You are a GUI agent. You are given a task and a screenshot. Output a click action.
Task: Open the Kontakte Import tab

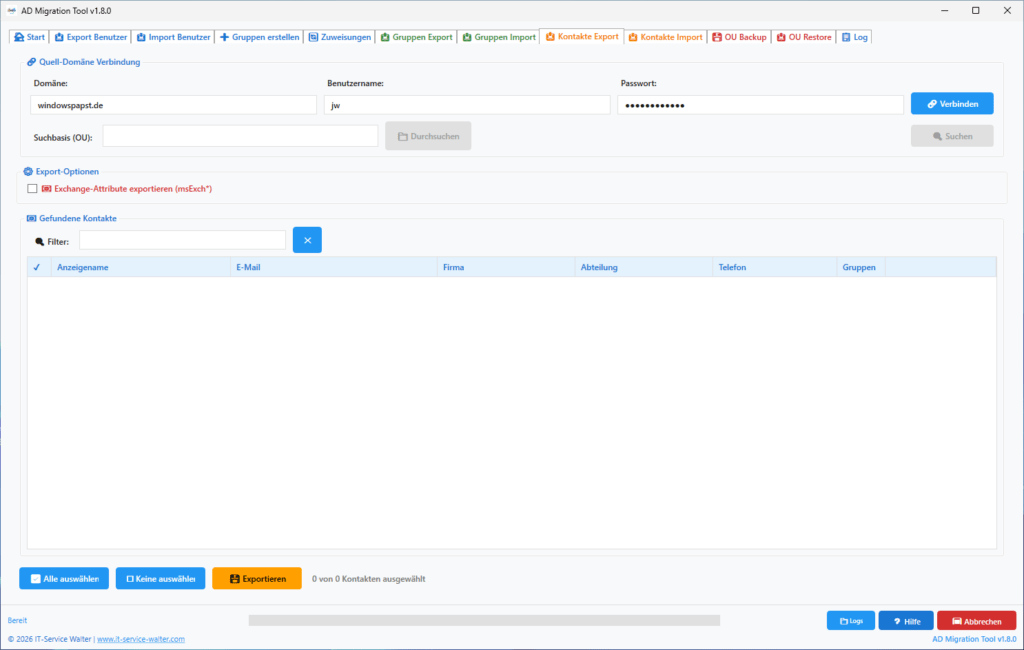pyautogui.click(x=665, y=37)
